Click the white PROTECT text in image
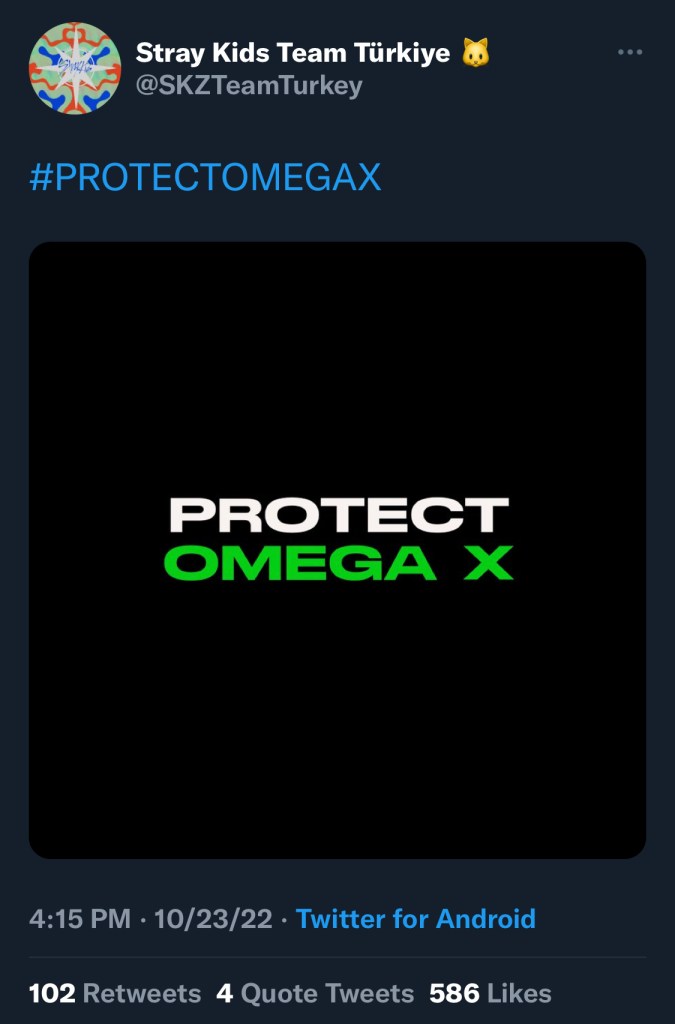 (339, 515)
